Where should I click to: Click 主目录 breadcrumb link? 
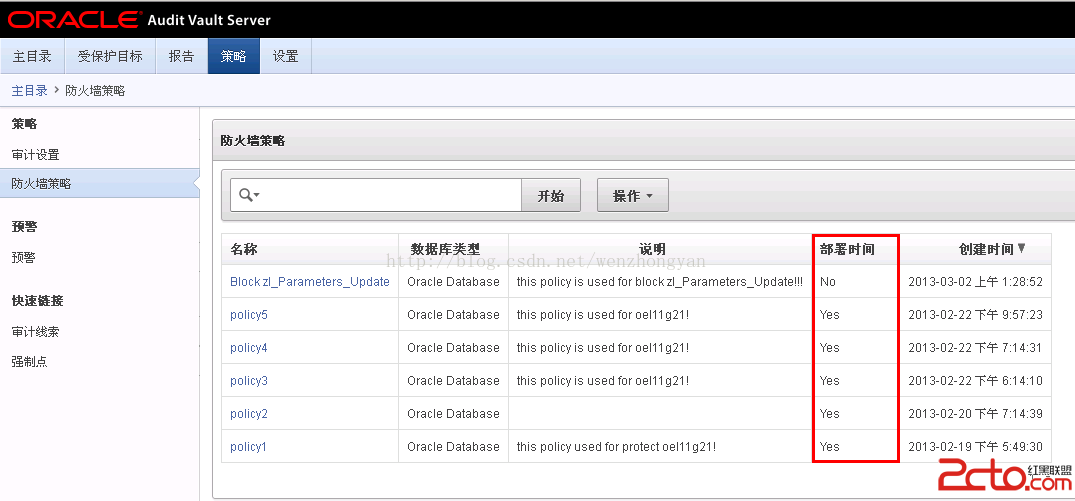[x=29, y=90]
